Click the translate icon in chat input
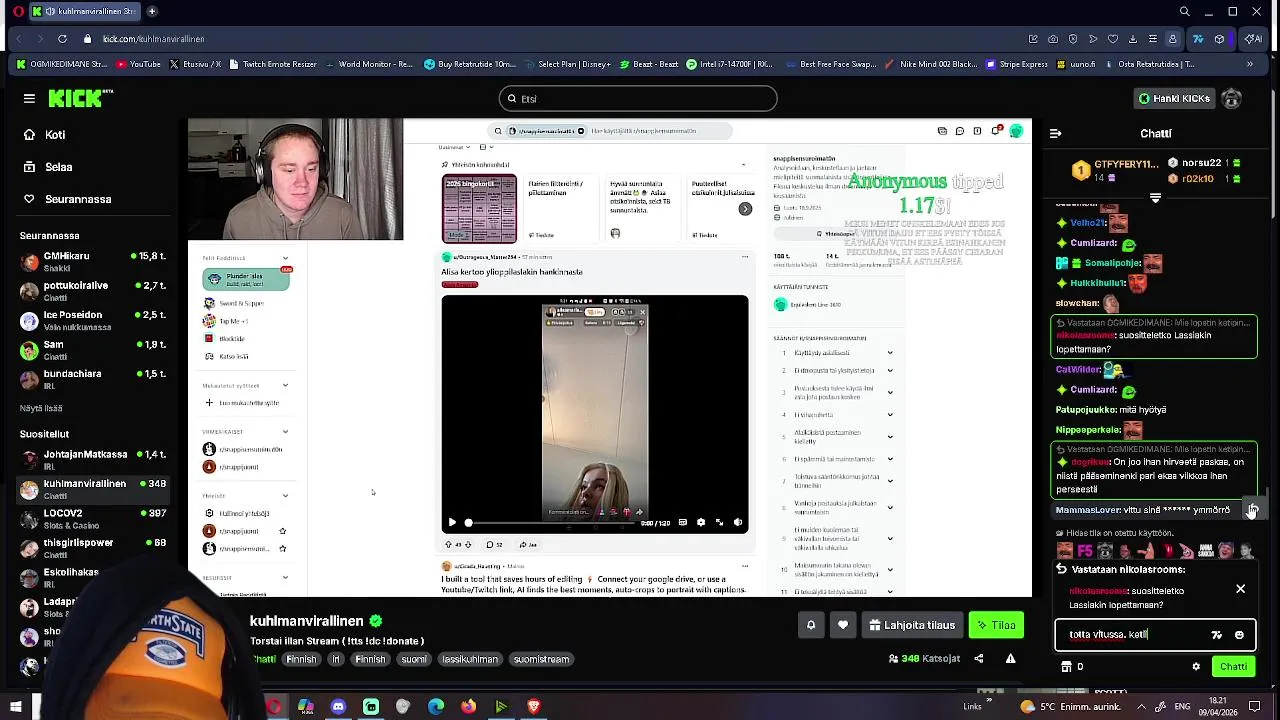Viewport: 1280px width, 720px height. [x=1216, y=635]
